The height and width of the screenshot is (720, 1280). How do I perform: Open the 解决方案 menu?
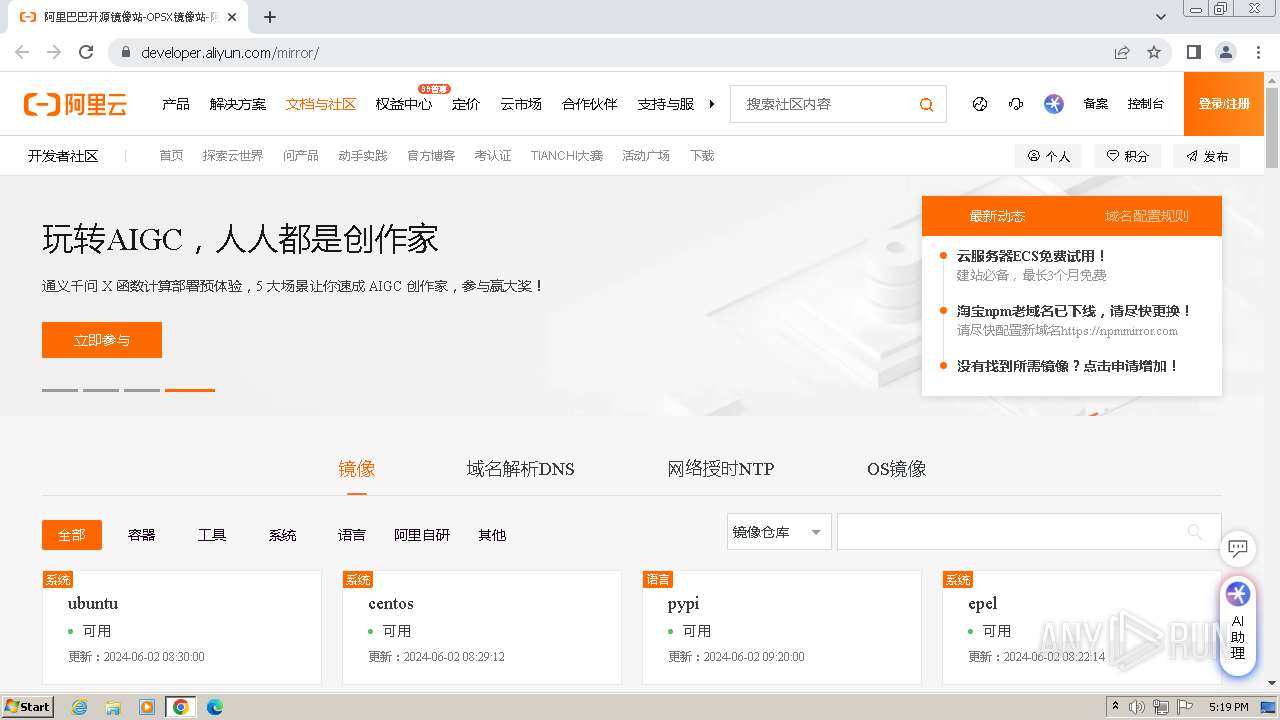tap(238, 104)
